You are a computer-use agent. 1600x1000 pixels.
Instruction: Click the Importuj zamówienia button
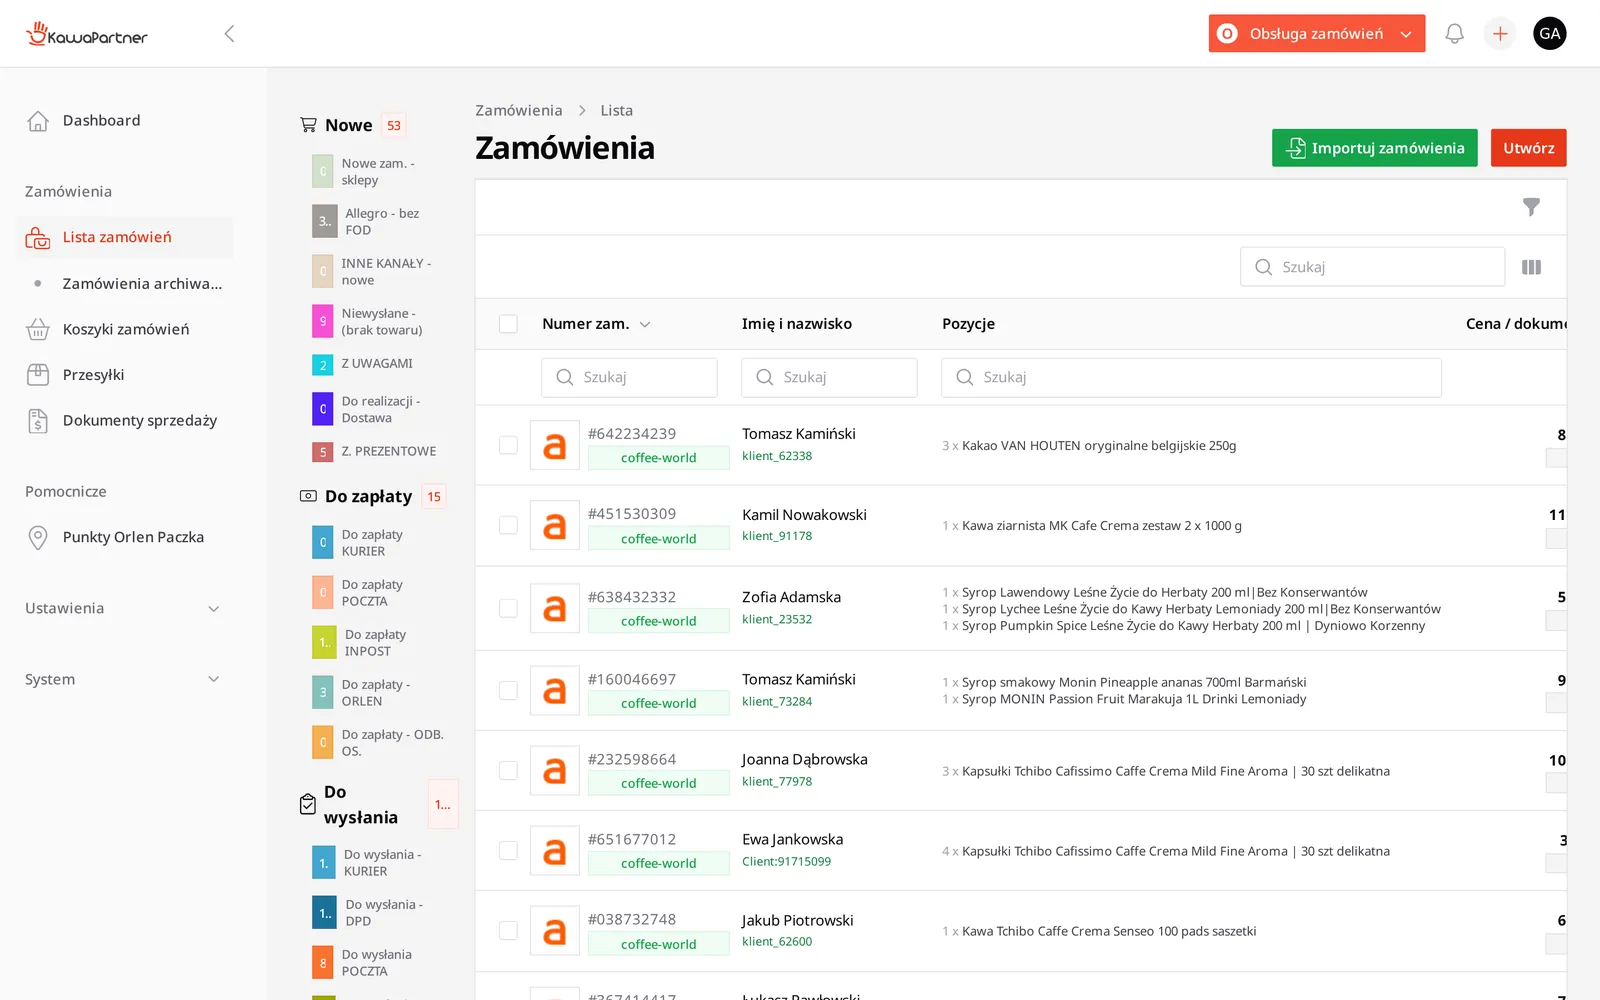[x=1374, y=148]
